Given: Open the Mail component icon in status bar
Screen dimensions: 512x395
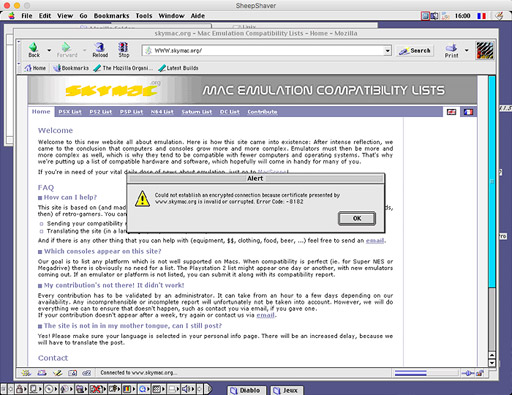Looking at the screenshot, I should (42, 373).
